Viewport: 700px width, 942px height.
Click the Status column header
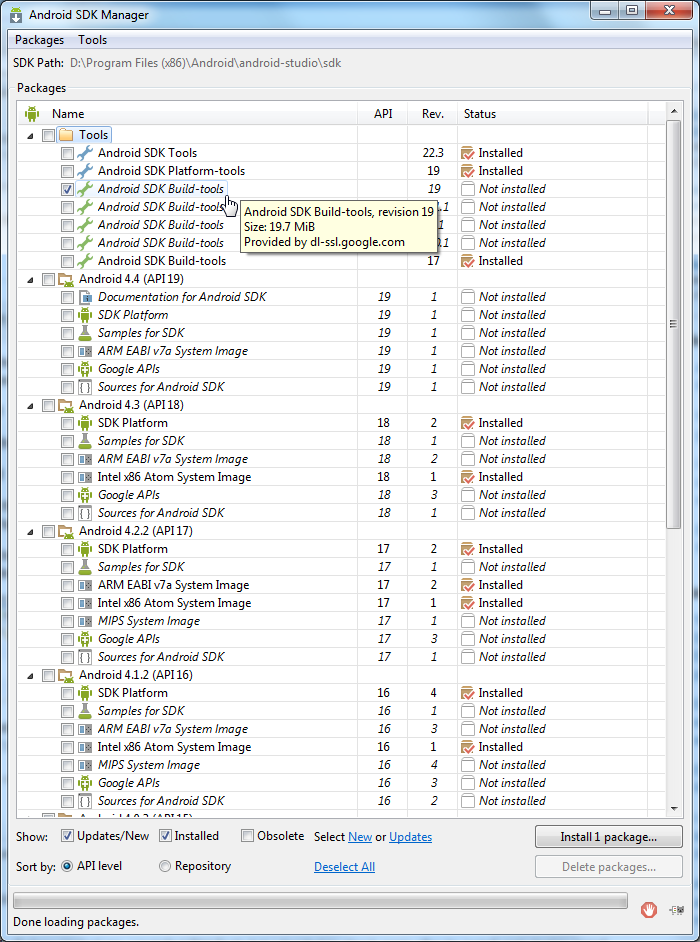(x=553, y=114)
